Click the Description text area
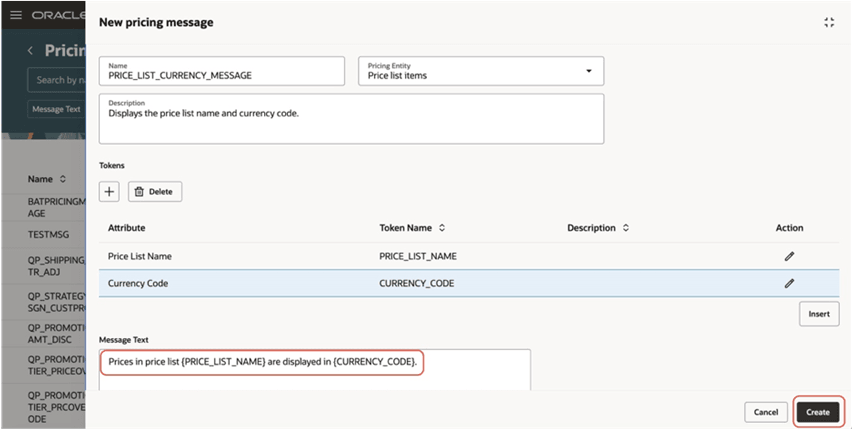854x430 pixels. pos(351,119)
